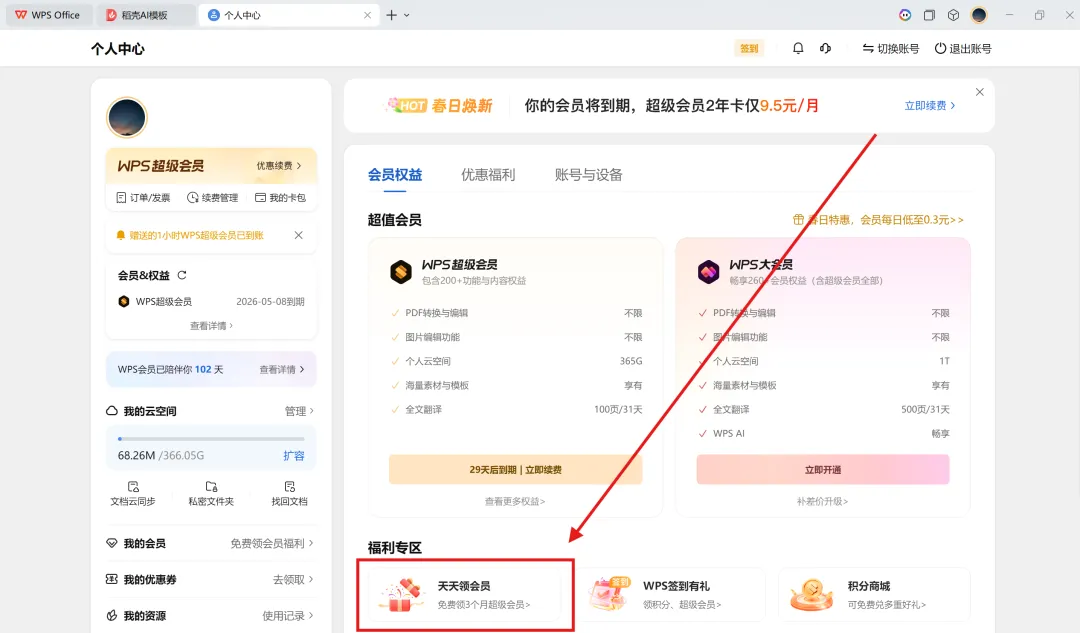Click the cube icon in title bar
Viewport: 1080px width, 633px height.
pyautogui.click(x=953, y=14)
